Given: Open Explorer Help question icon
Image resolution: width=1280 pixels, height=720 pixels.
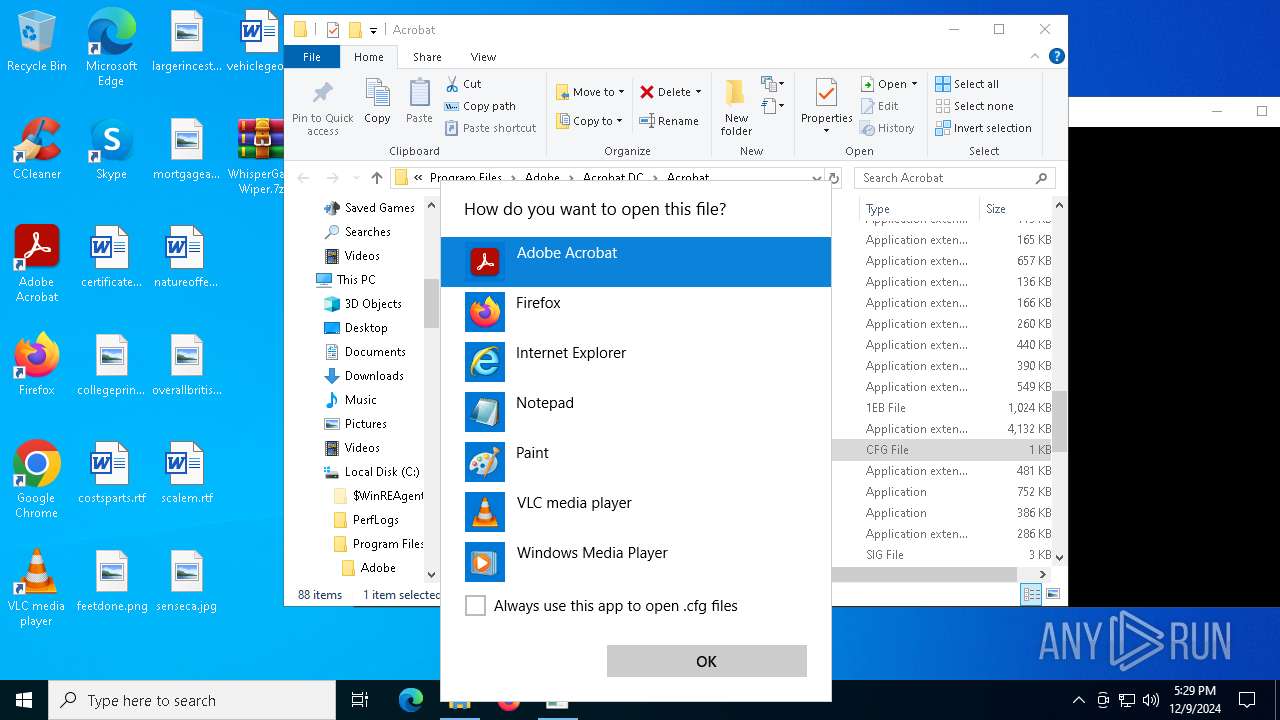Looking at the screenshot, I should tap(1056, 57).
